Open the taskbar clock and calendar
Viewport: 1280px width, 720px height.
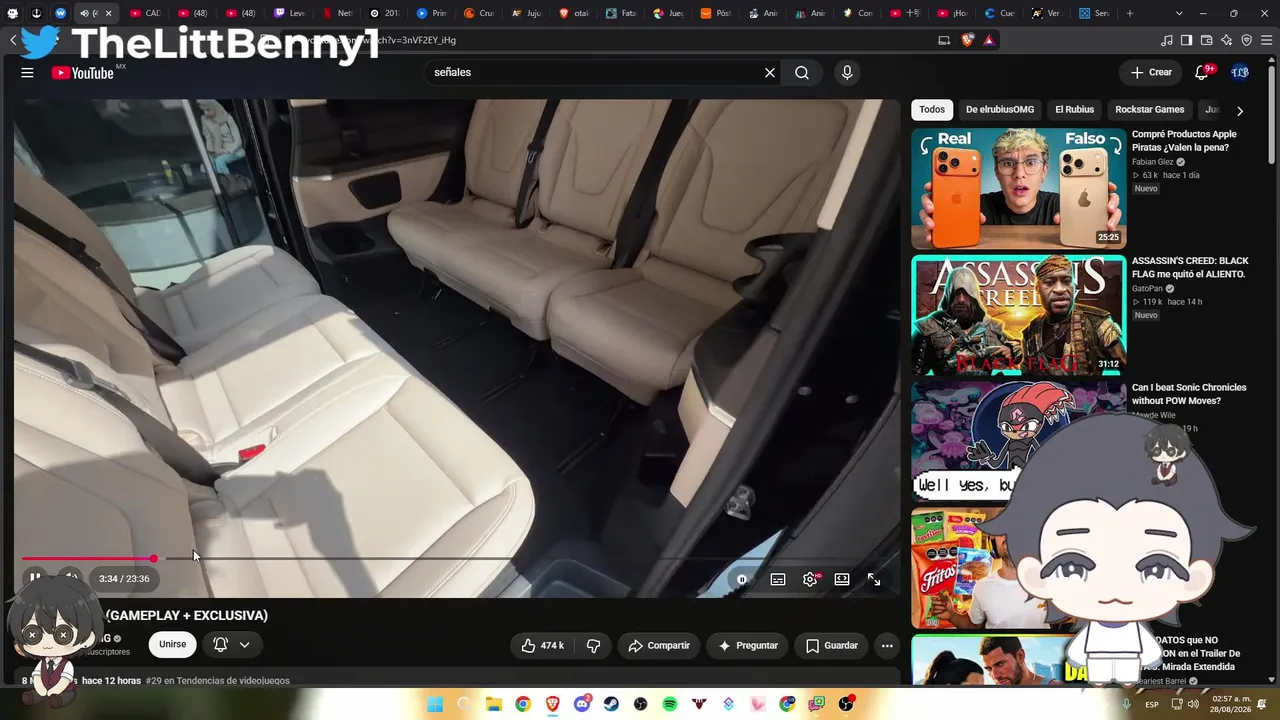(x=1231, y=703)
